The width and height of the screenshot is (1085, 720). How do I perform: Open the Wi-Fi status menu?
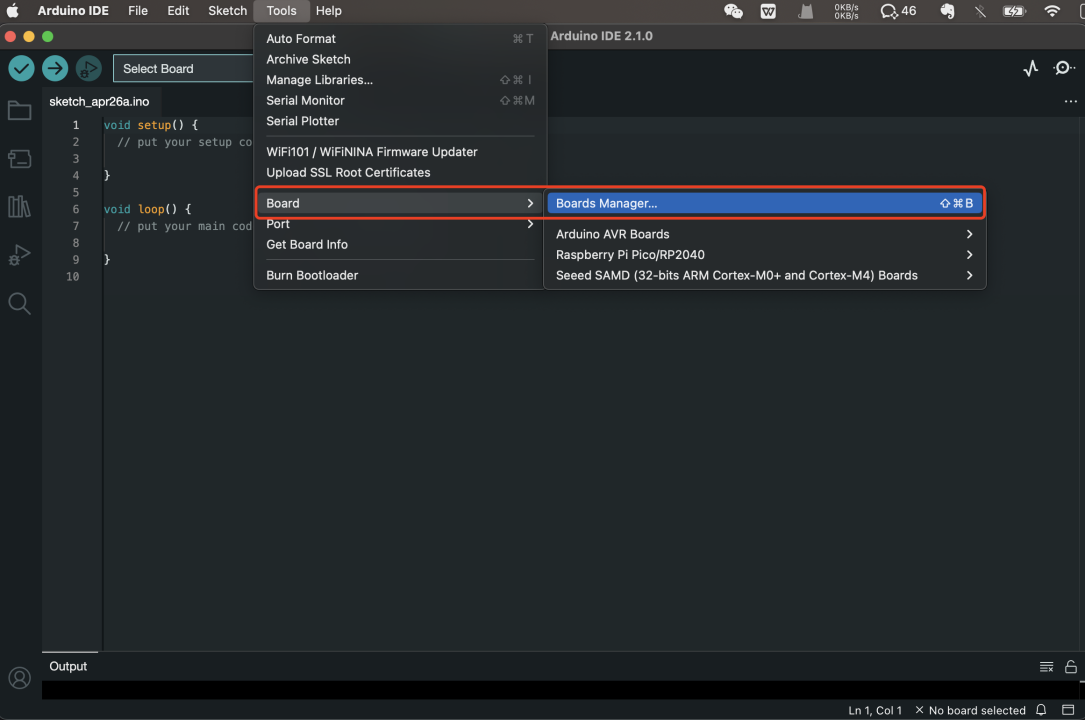pyautogui.click(x=1052, y=10)
